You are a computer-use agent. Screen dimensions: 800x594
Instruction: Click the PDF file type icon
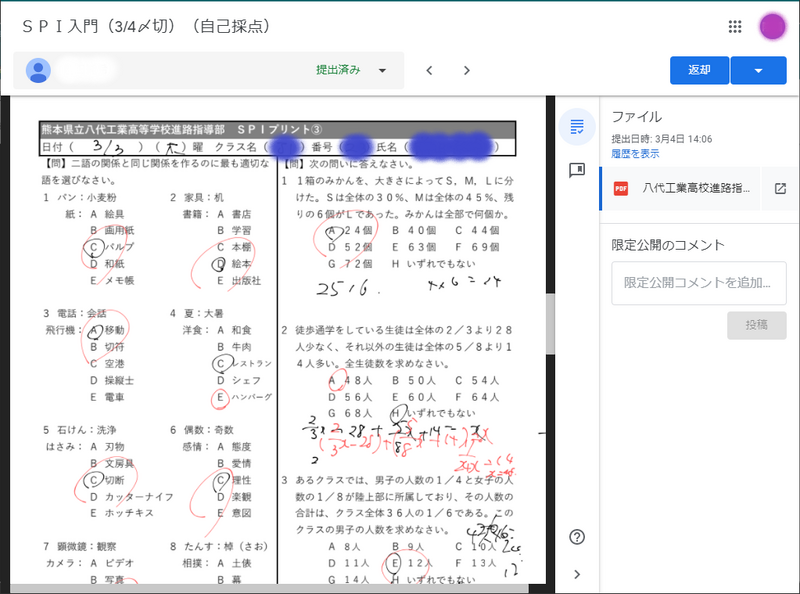click(x=621, y=189)
